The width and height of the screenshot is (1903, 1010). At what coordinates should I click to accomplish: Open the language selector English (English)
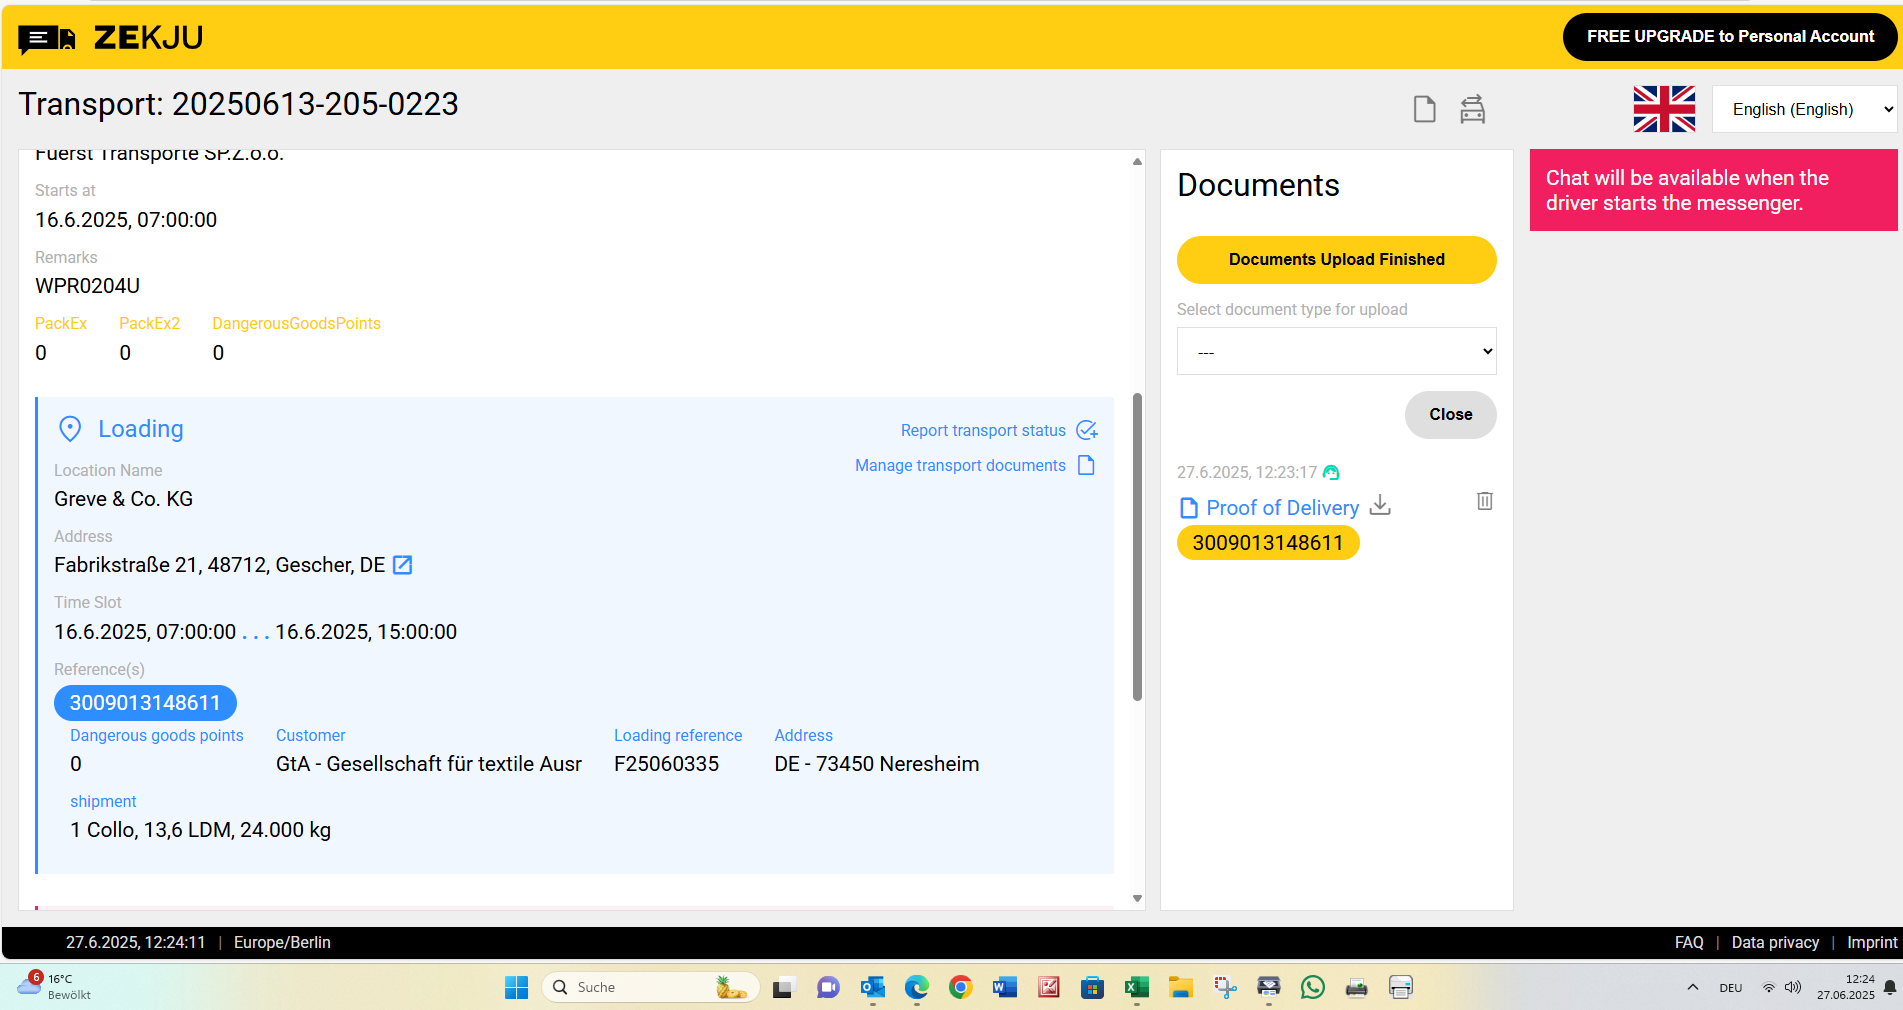tap(1805, 109)
